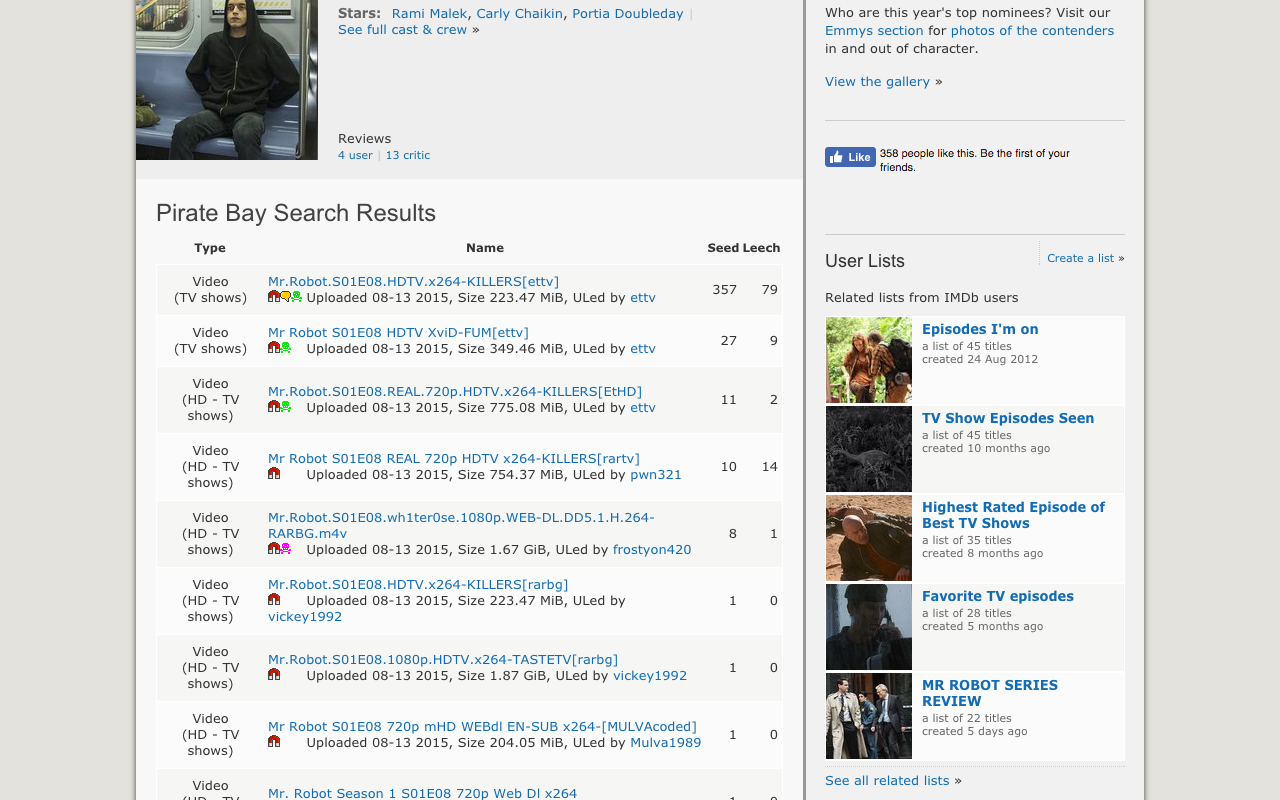Viewport: 1280px width, 800px height.
Task: Click the Name column header
Action: 485,248
